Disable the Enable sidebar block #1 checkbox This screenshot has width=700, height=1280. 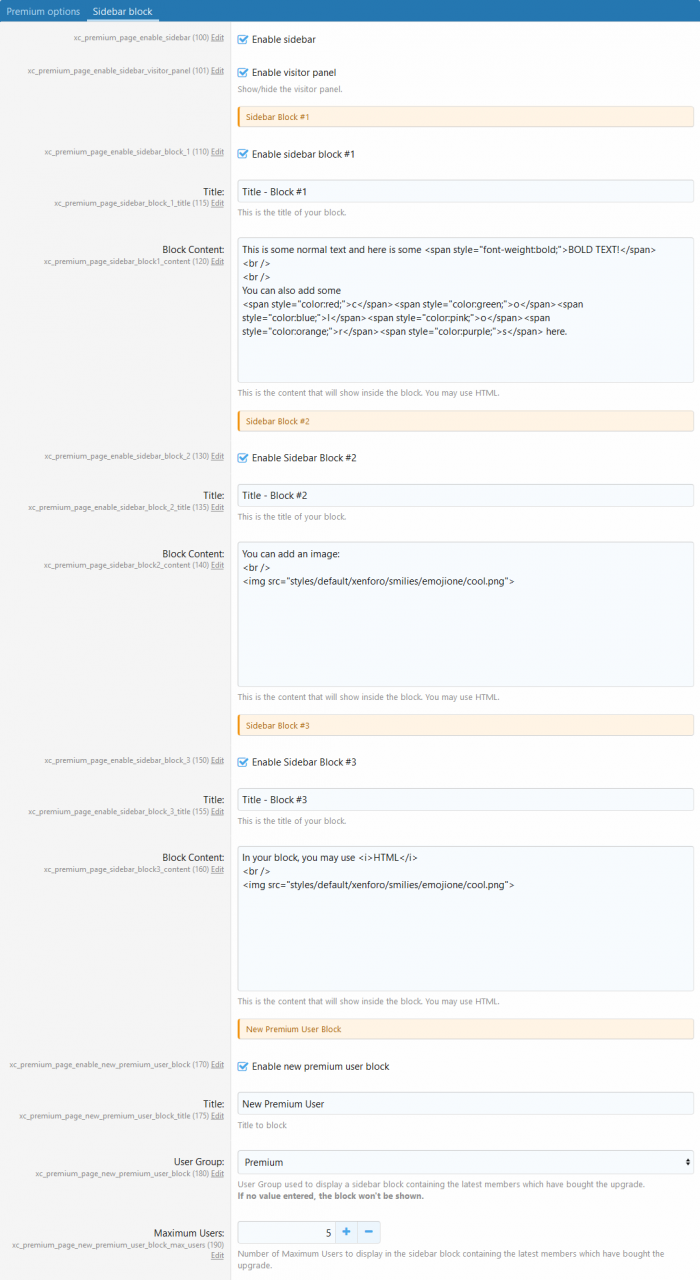(243, 154)
